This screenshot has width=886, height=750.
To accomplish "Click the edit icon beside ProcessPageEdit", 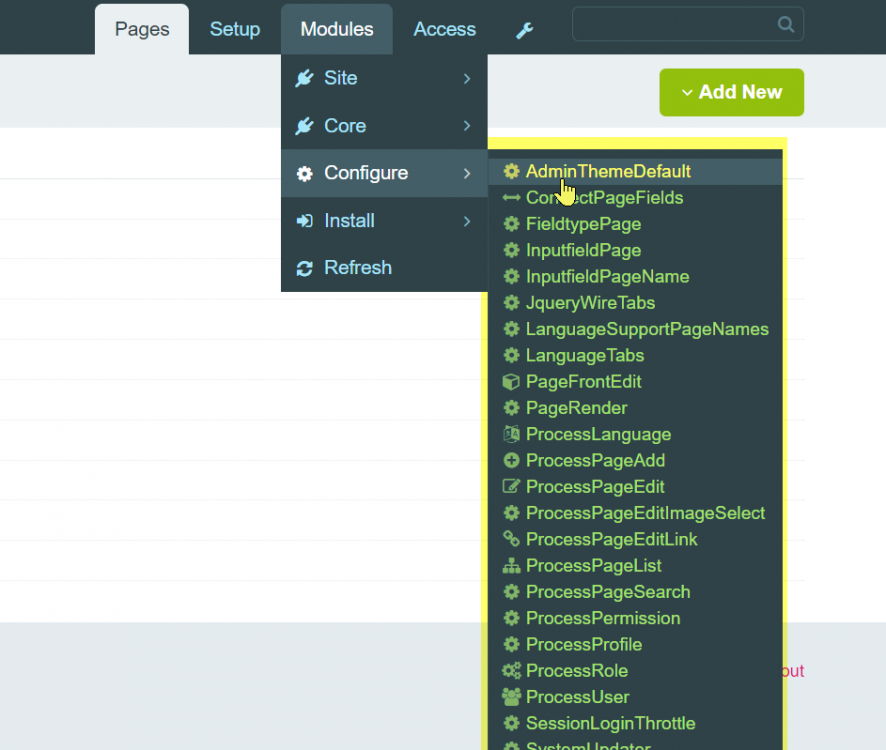I will 511,487.
